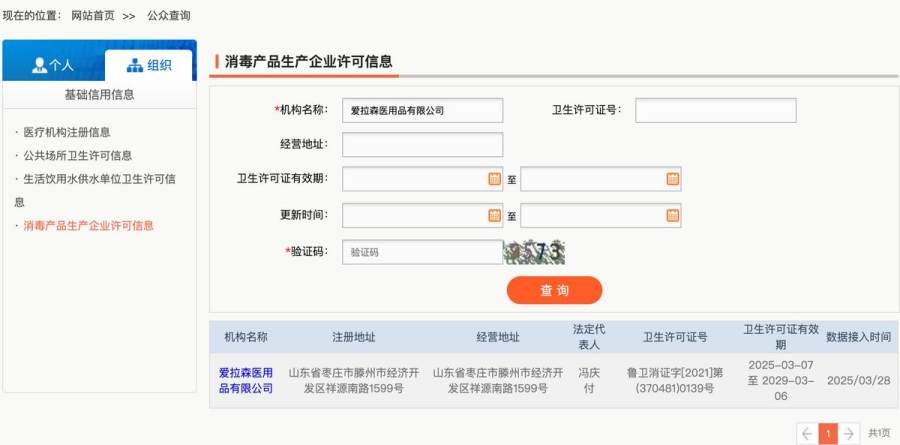
Task: Select 消毒产品生产企业许可信息 in sidebar
Action: point(89,225)
